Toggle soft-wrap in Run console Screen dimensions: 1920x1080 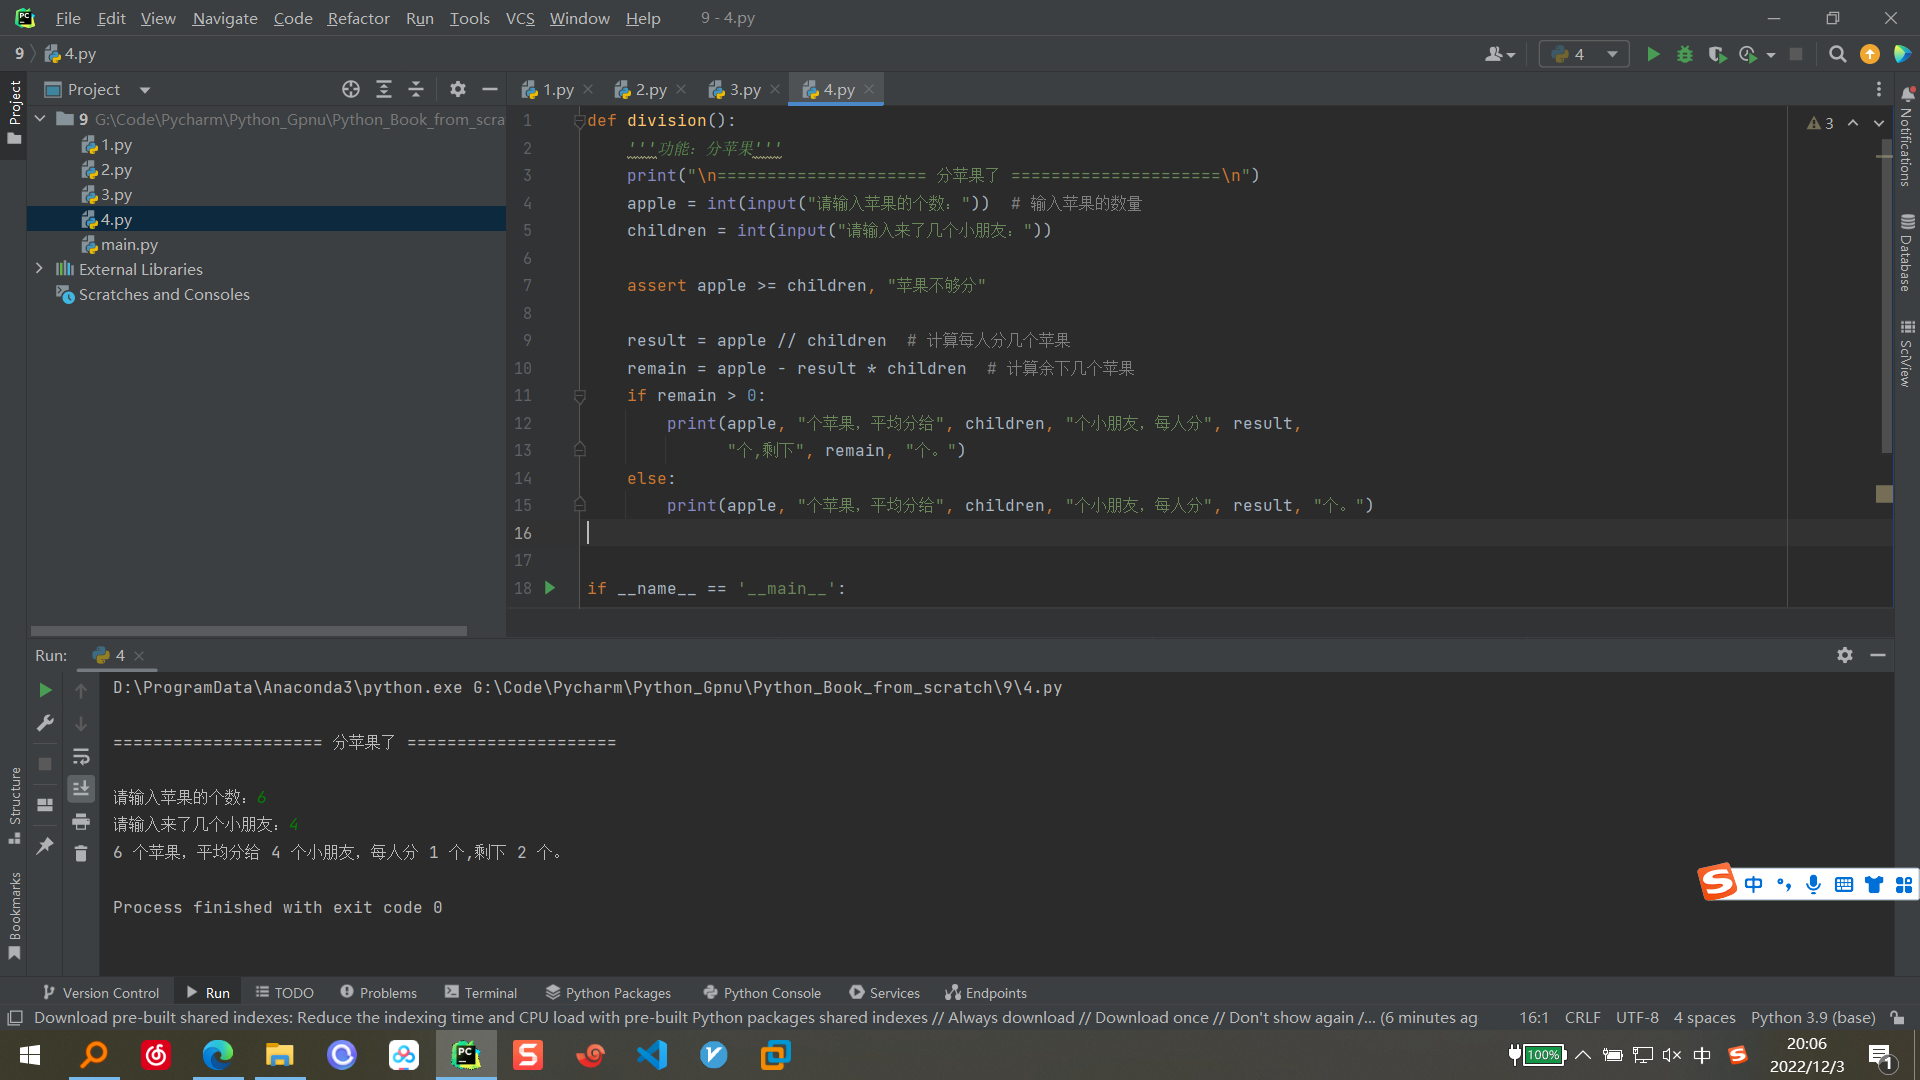(x=81, y=757)
